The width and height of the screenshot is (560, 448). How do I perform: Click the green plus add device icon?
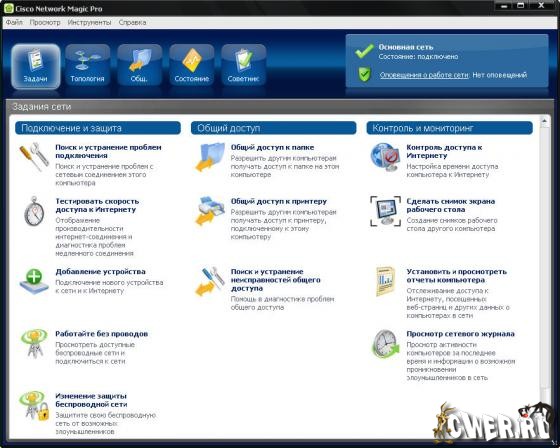pos(34,281)
